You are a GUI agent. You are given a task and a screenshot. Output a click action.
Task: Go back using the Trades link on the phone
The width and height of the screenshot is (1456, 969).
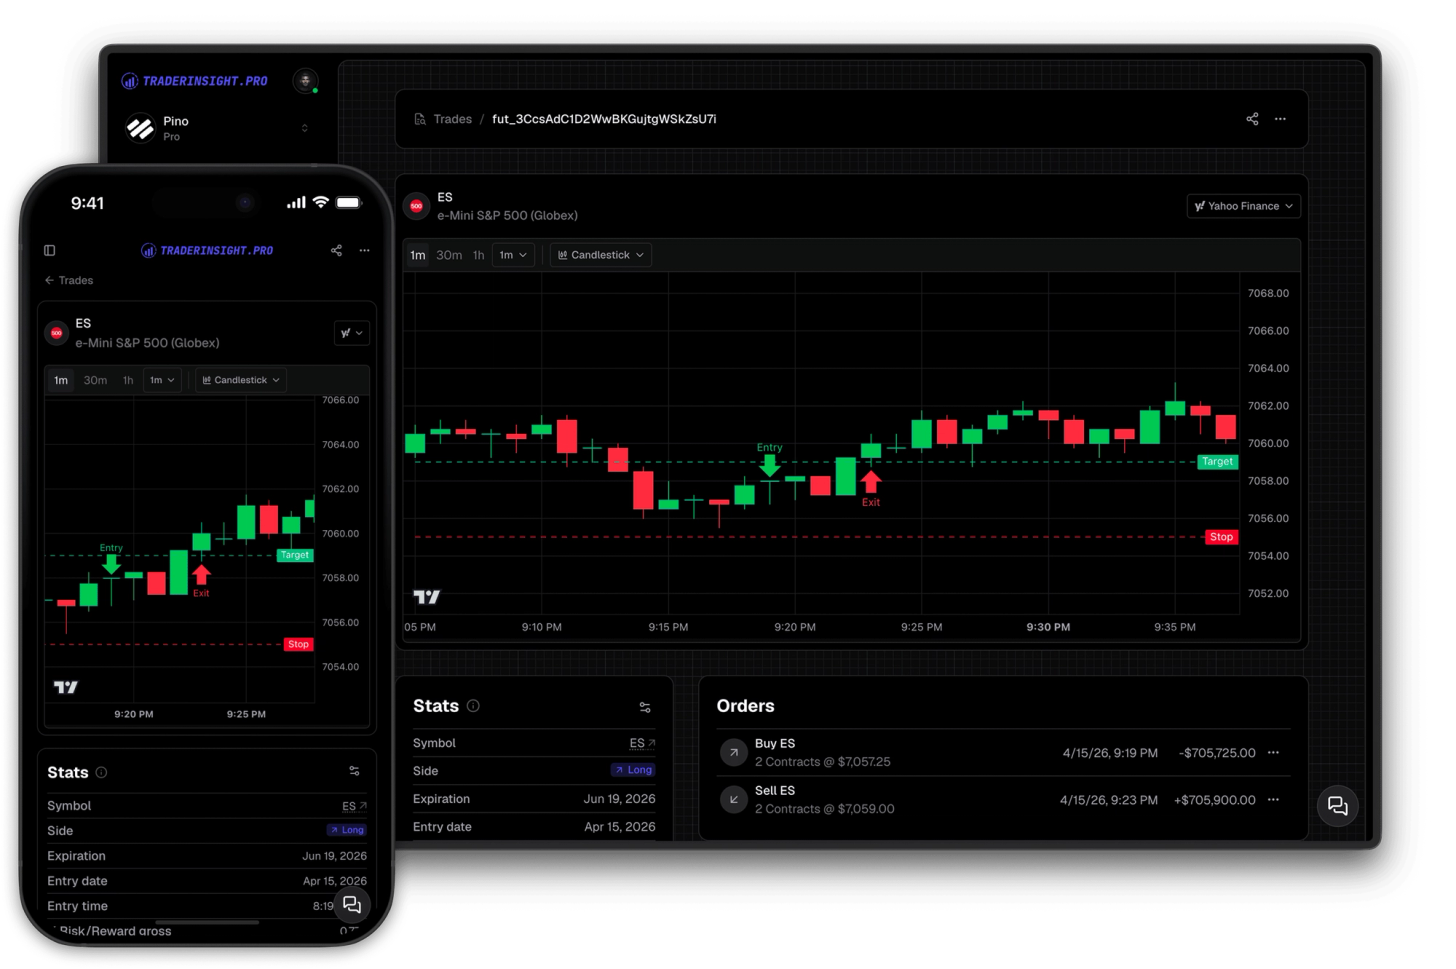click(x=68, y=281)
